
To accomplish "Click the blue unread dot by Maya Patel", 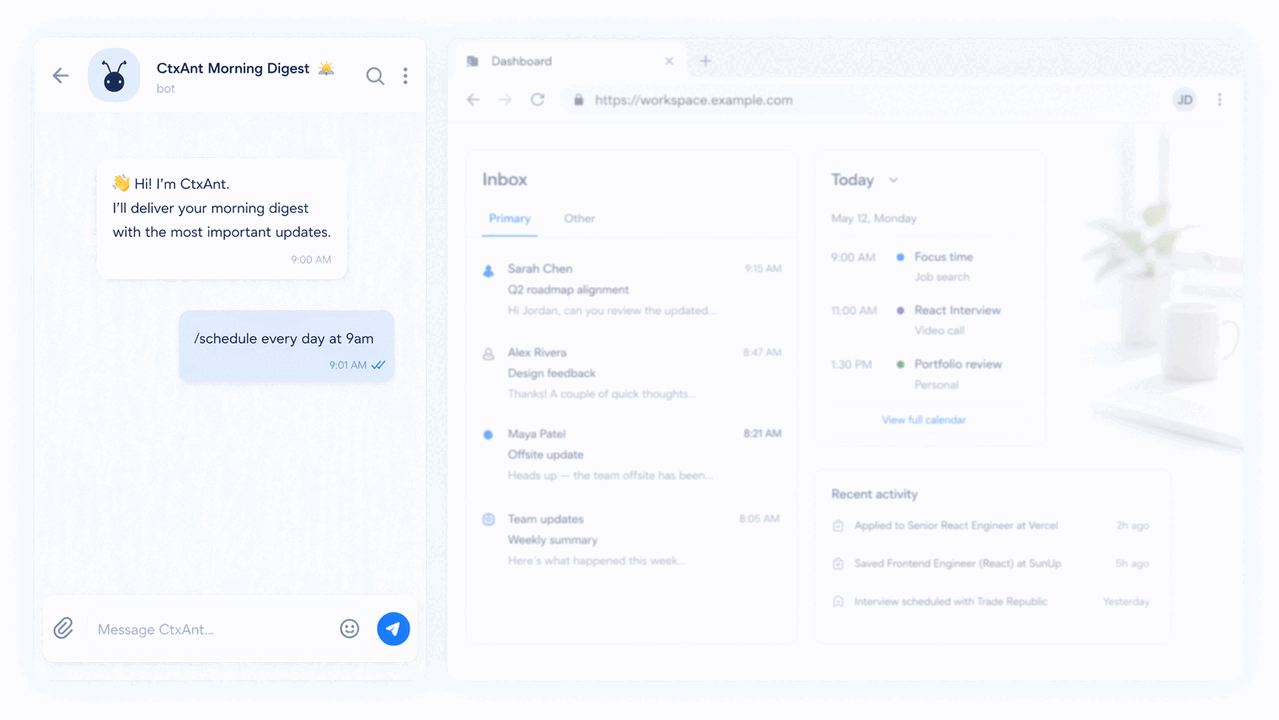I will [488, 435].
